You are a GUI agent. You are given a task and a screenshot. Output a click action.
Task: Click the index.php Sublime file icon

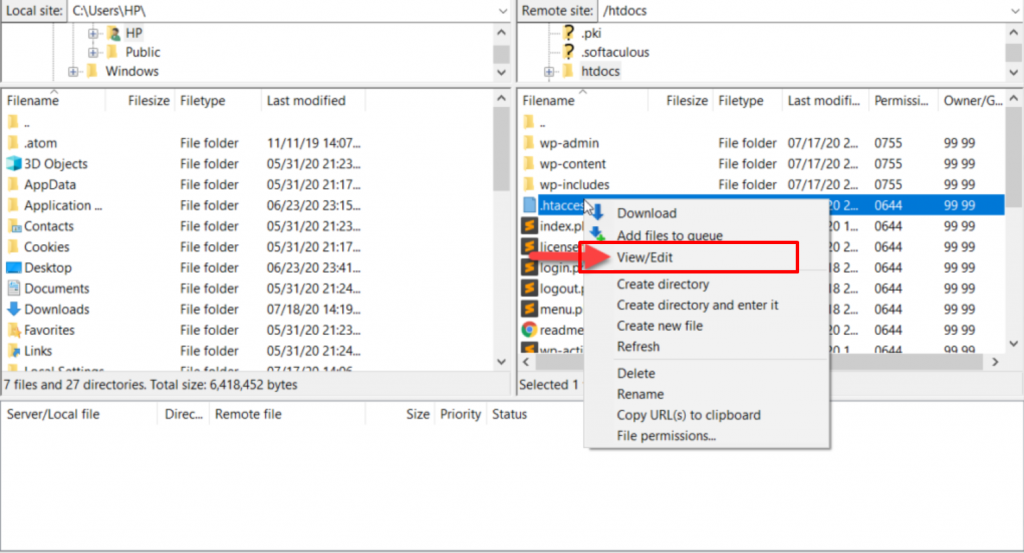click(529, 226)
